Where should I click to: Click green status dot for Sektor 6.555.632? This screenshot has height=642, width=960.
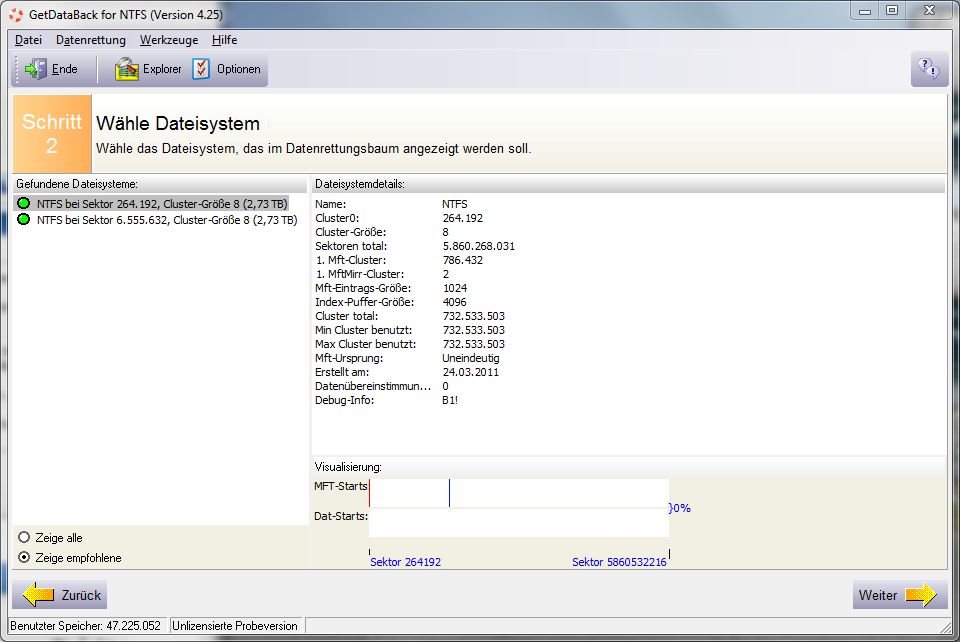click(24, 220)
